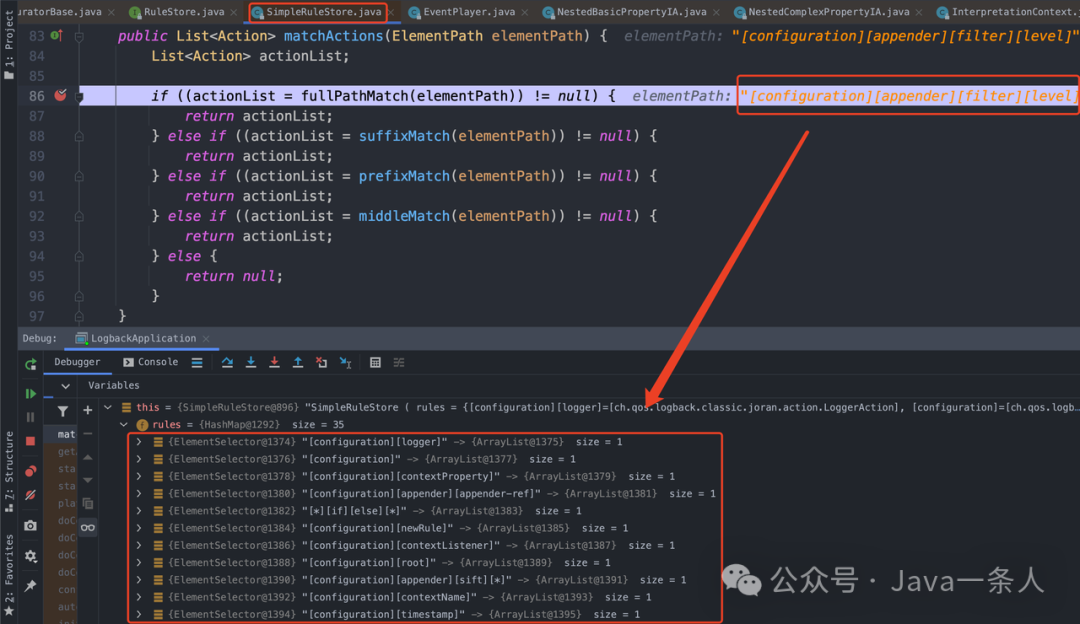Click override marker on line 83

click(56, 36)
